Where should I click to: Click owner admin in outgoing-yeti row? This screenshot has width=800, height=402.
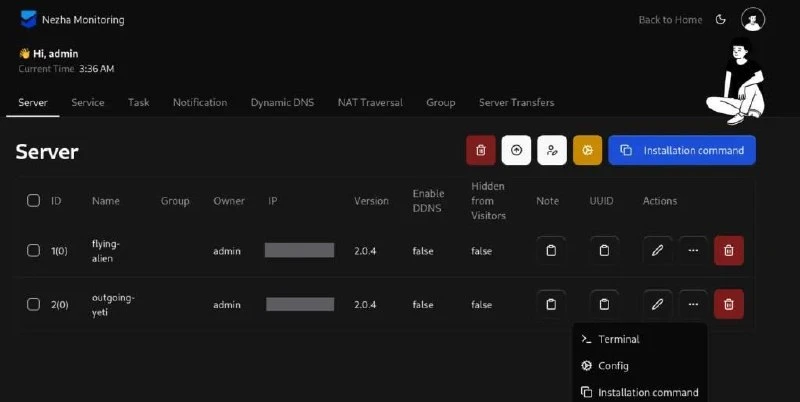point(227,305)
